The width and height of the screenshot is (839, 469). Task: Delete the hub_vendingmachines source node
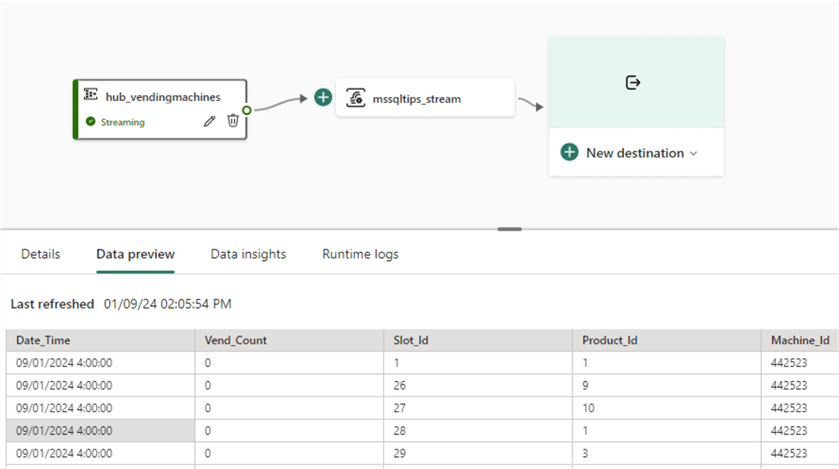pos(233,121)
